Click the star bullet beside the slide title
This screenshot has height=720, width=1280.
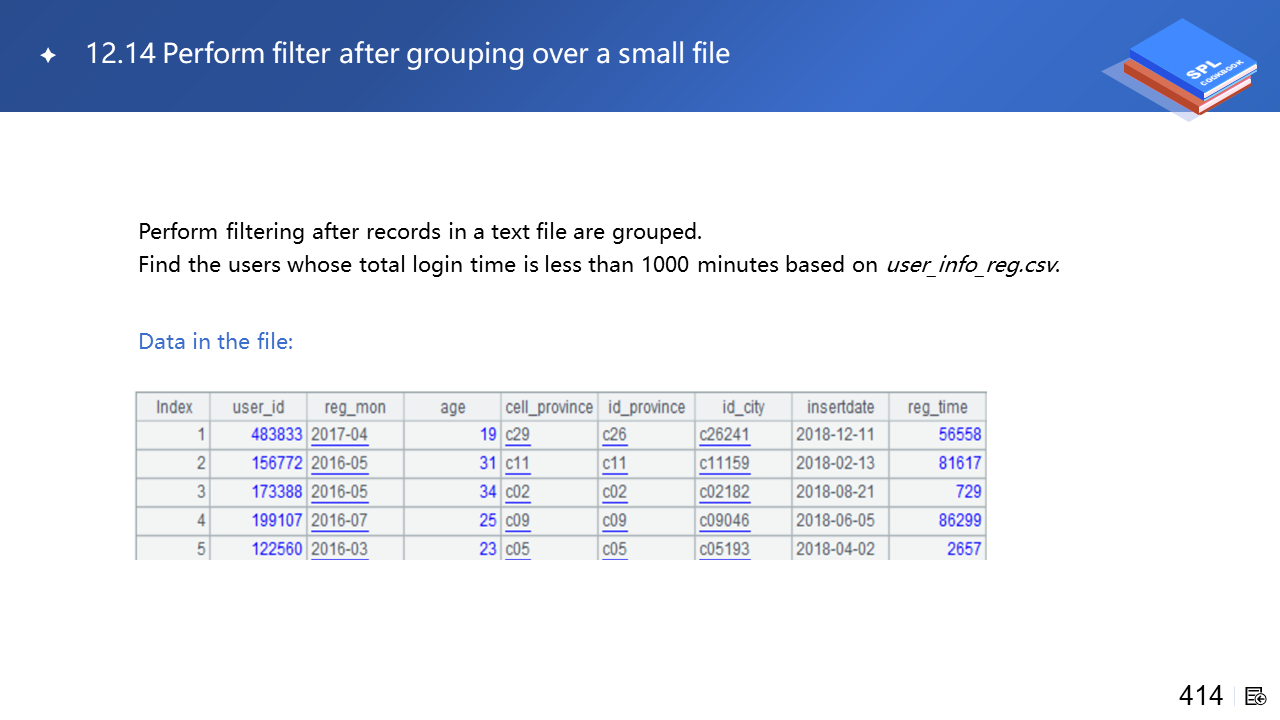click(47, 56)
